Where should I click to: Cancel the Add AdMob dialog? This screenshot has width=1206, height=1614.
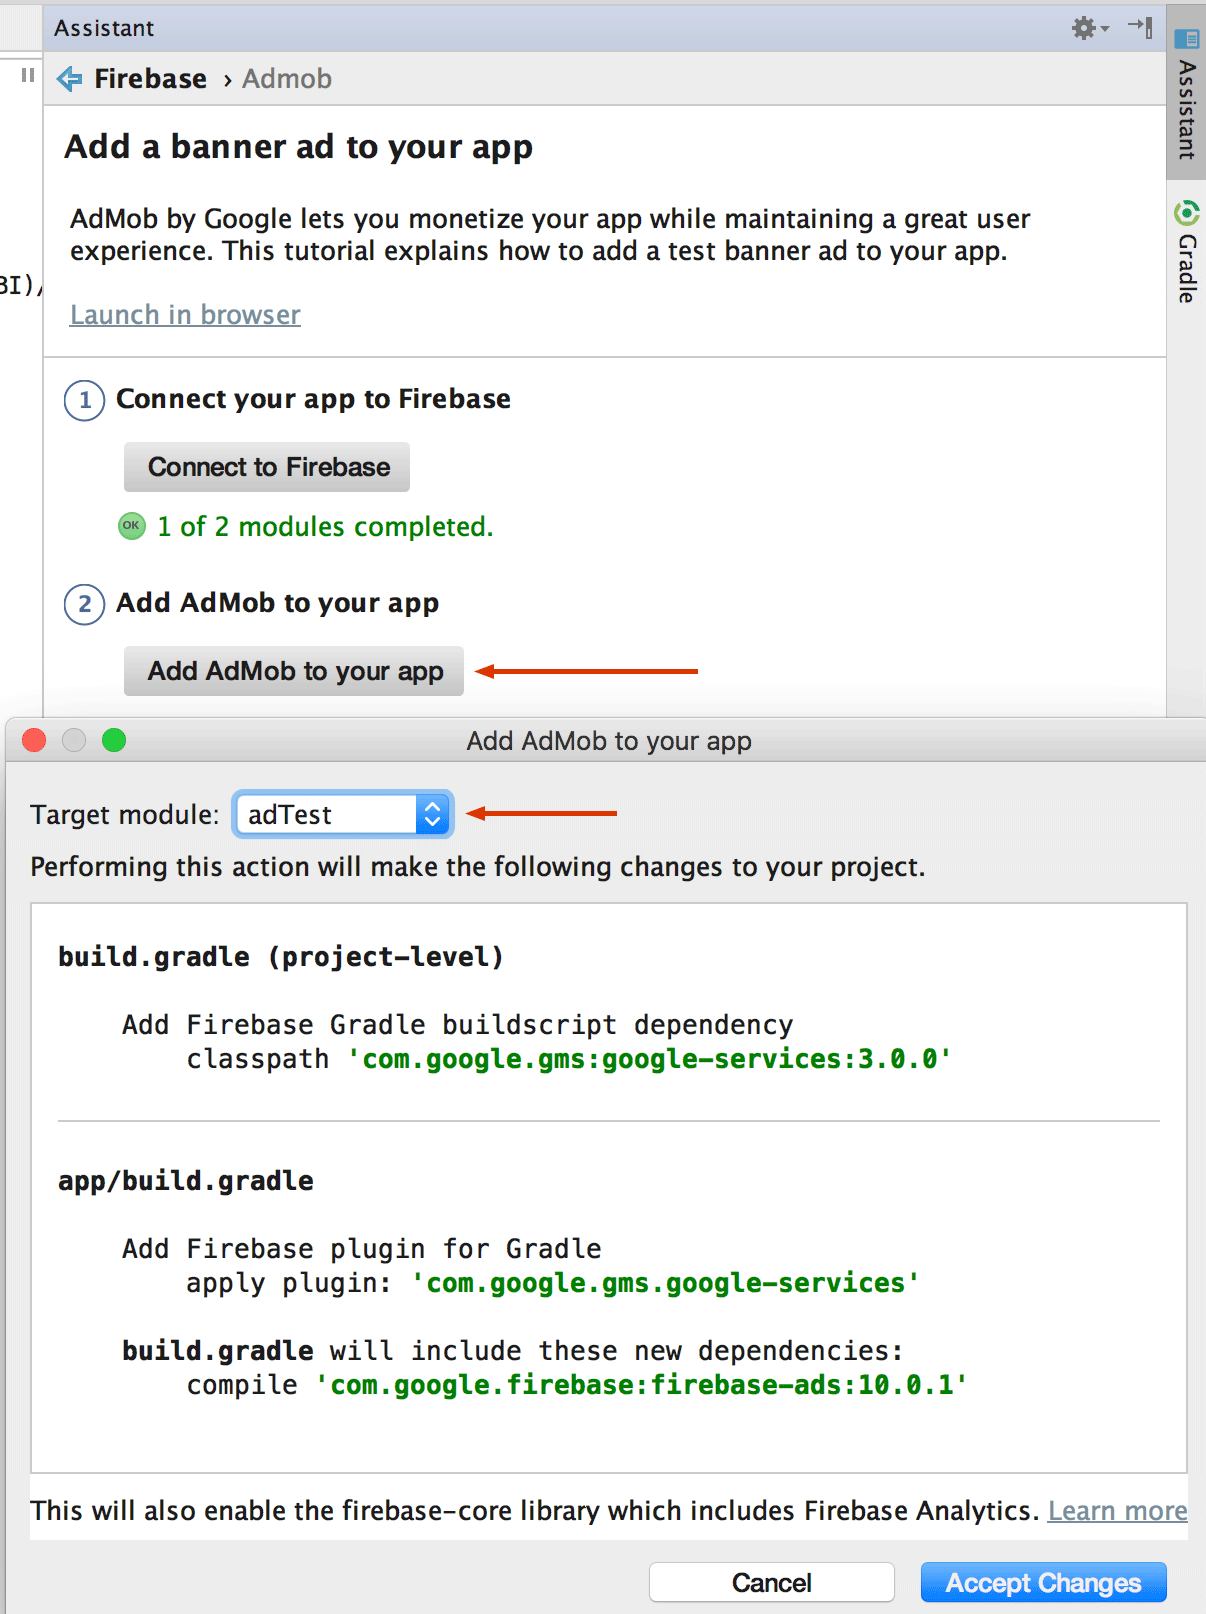(771, 1583)
